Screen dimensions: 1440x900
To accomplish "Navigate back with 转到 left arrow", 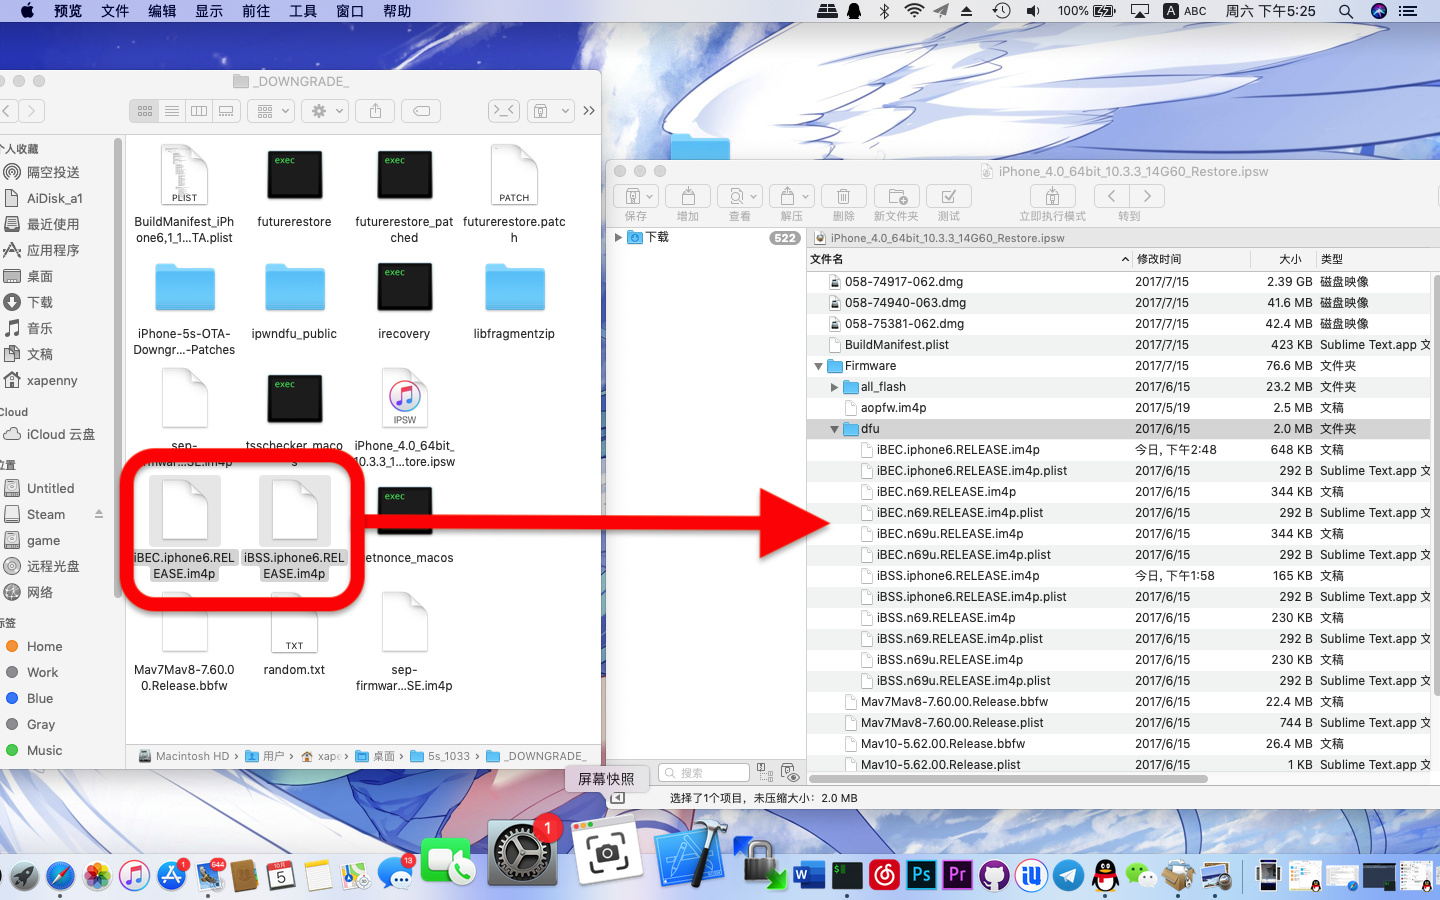I will (x=1111, y=196).
